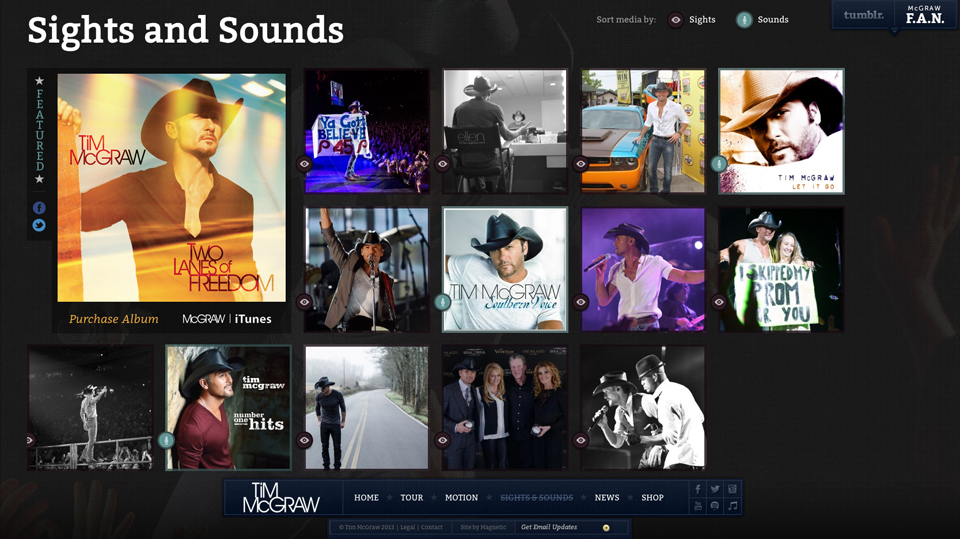Open iTunes link under featured album
This screenshot has width=960, height=539.
[x=253, y=319]
